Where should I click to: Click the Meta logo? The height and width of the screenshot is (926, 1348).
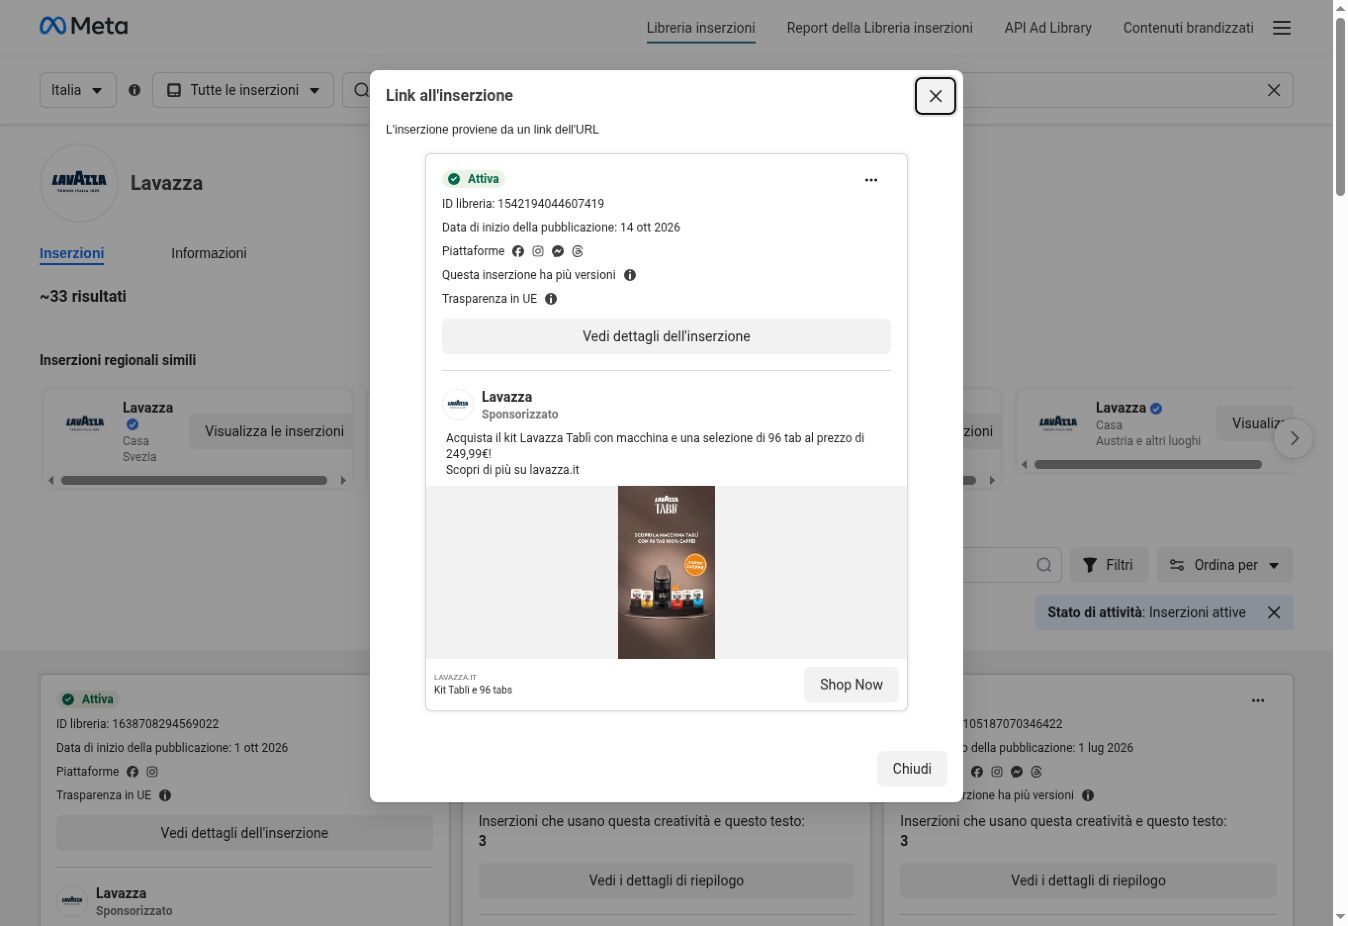point(84,26)
